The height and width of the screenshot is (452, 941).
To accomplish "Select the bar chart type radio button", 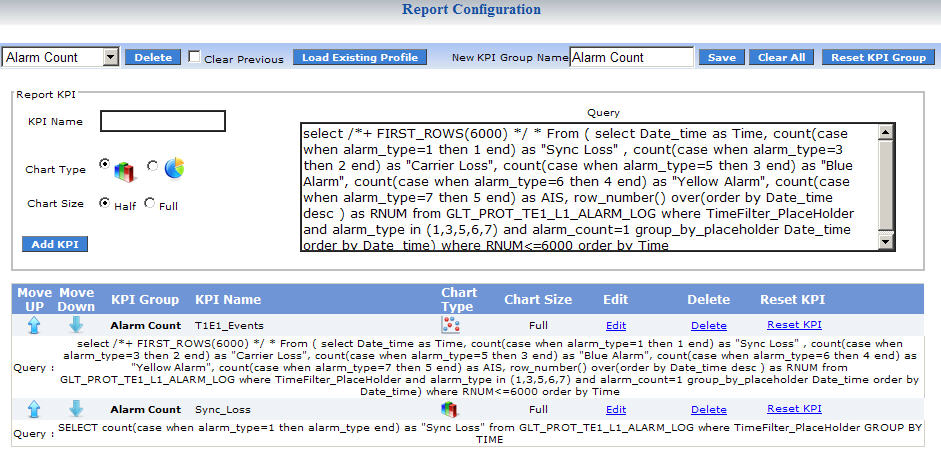I will pos(105,164).
